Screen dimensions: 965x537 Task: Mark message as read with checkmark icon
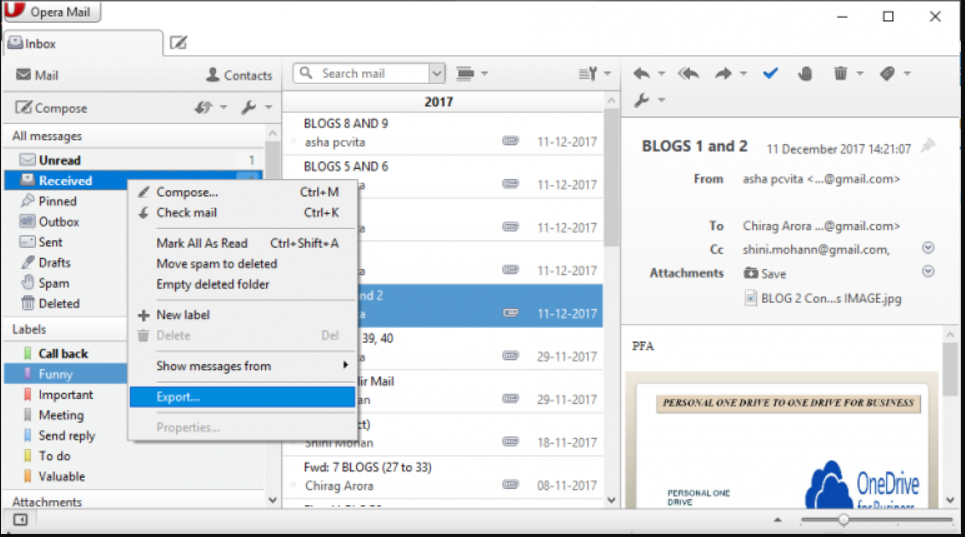(x=770, y=74)
